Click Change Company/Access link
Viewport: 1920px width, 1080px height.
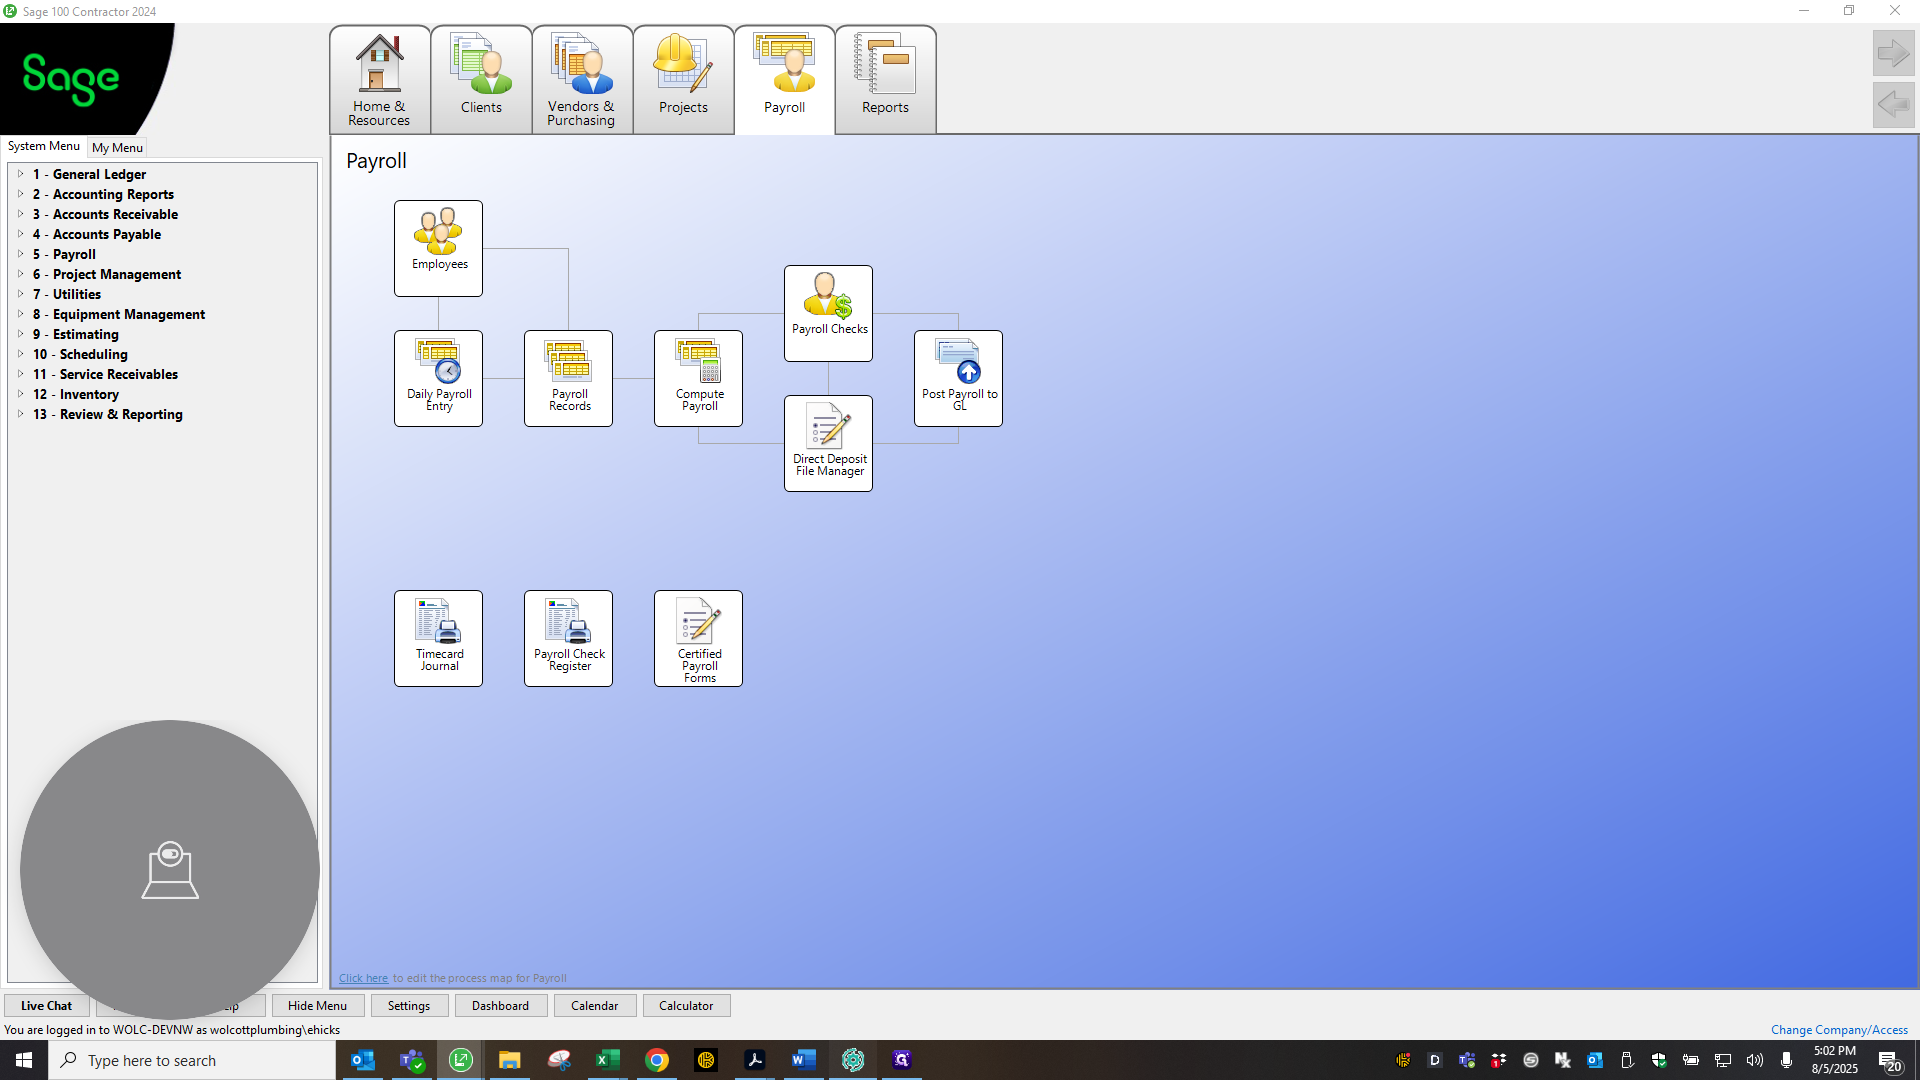pos(1839,1030)
